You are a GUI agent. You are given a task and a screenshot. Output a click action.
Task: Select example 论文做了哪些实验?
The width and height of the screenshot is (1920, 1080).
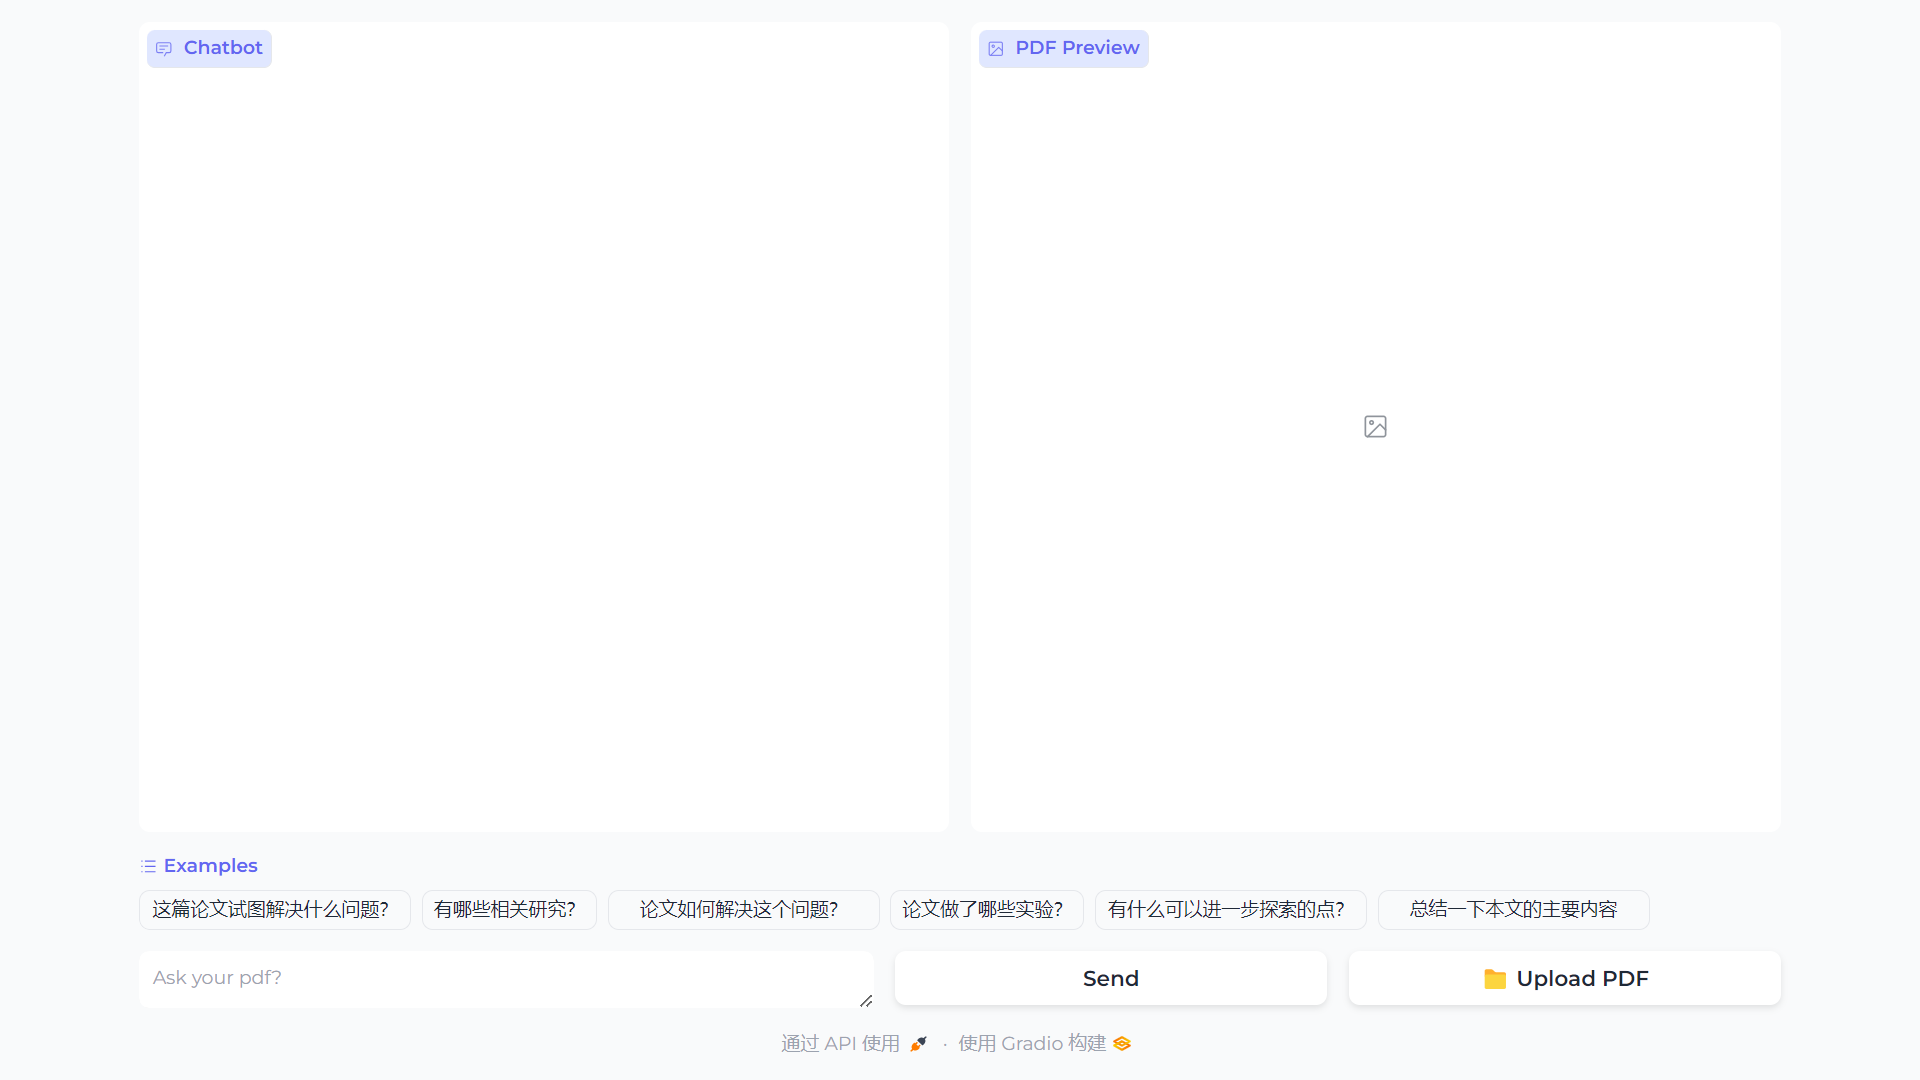click(987, 910)
